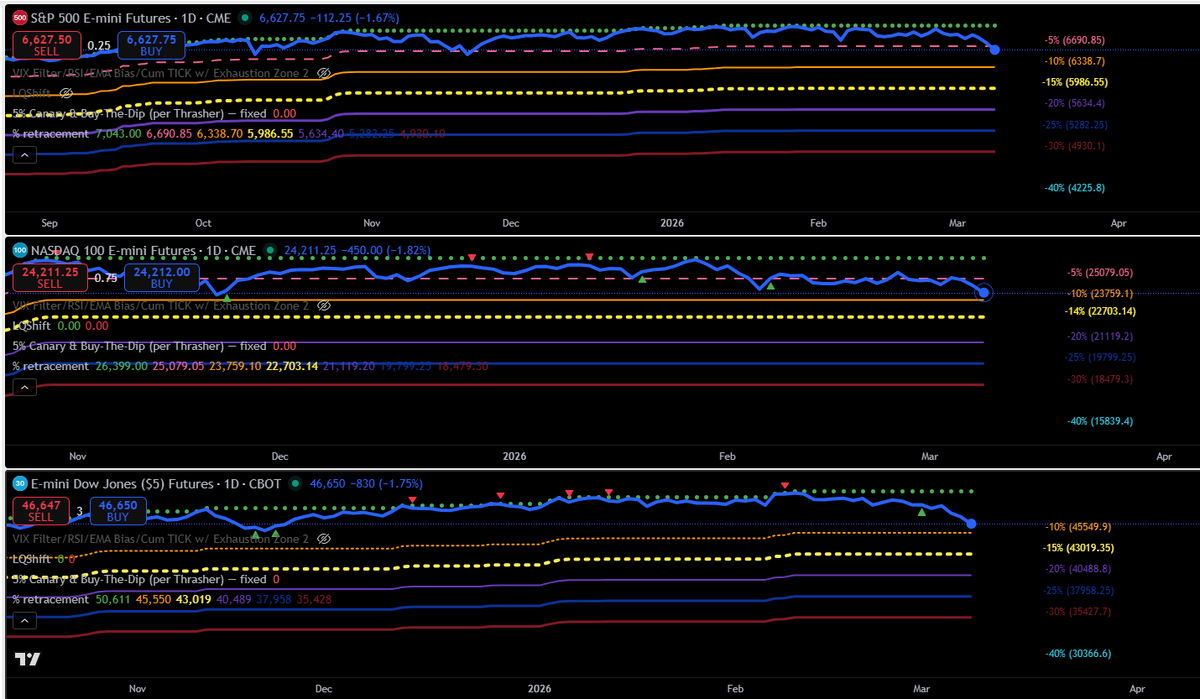Toggle visibility of the LQShift indicator on the S&P 500 chart
This screenshot has width=1200, height=699.
click(66, 92)
